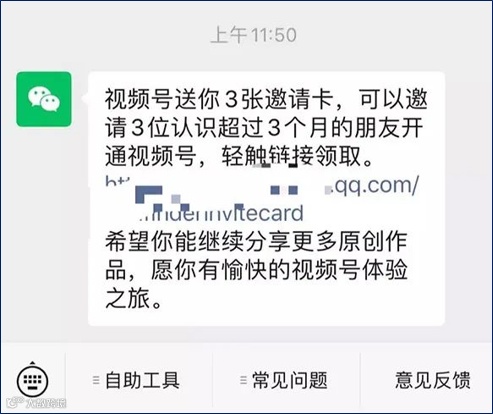Switch to keyboard input icon
Image resolution: width=493 pixels, height=414 pixels.
click(32, 379)
